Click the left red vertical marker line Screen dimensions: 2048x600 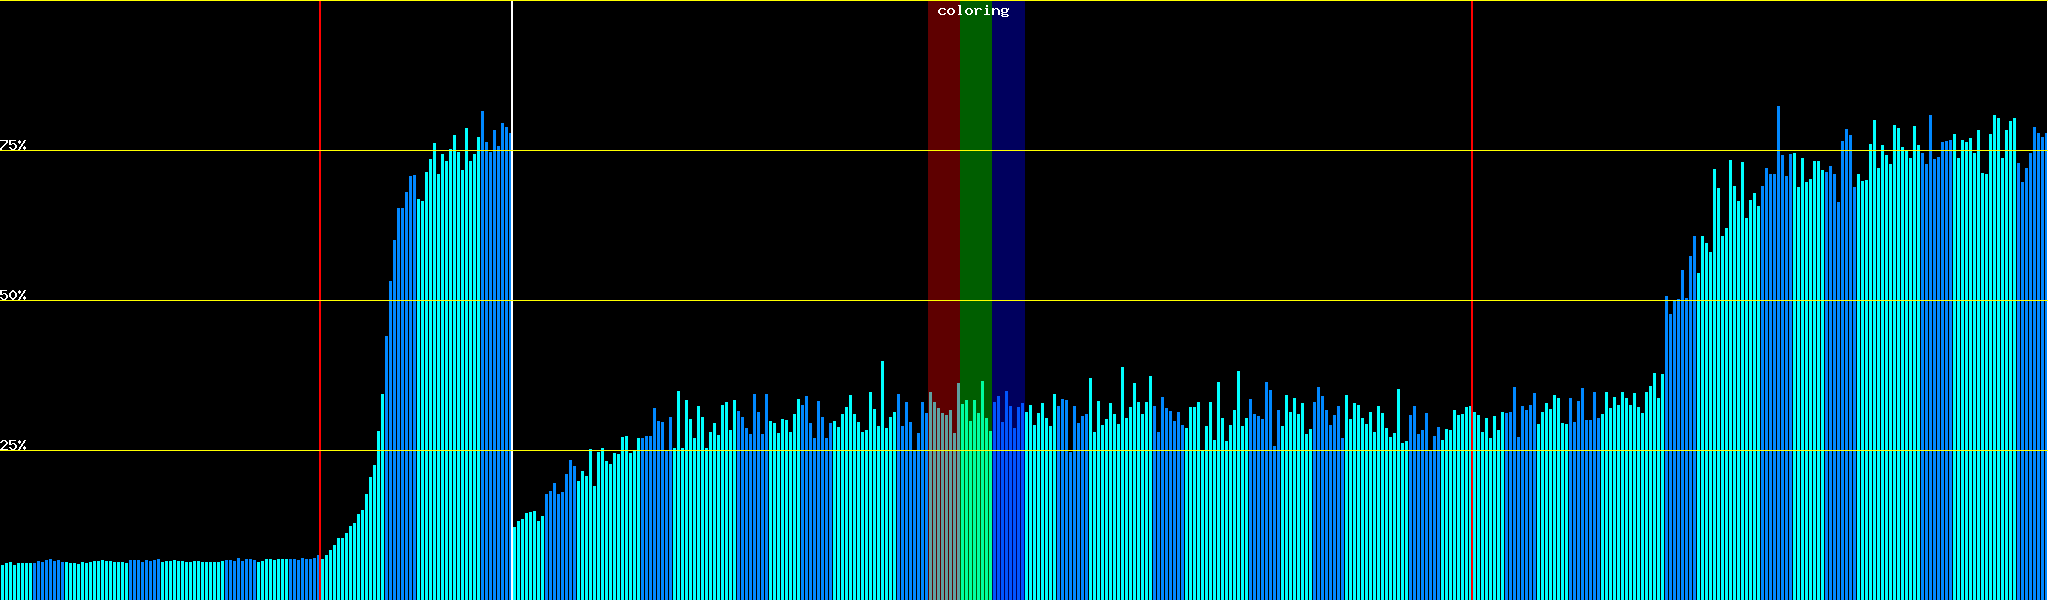(x=320, y=250)
